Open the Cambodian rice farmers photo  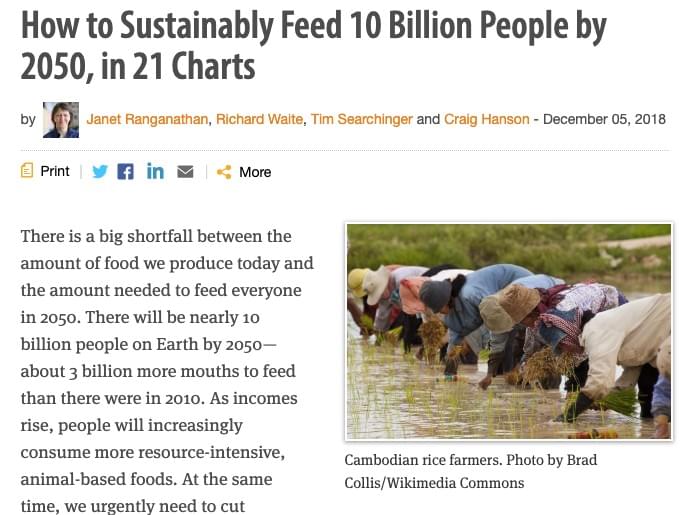click(x=509, y=331)
